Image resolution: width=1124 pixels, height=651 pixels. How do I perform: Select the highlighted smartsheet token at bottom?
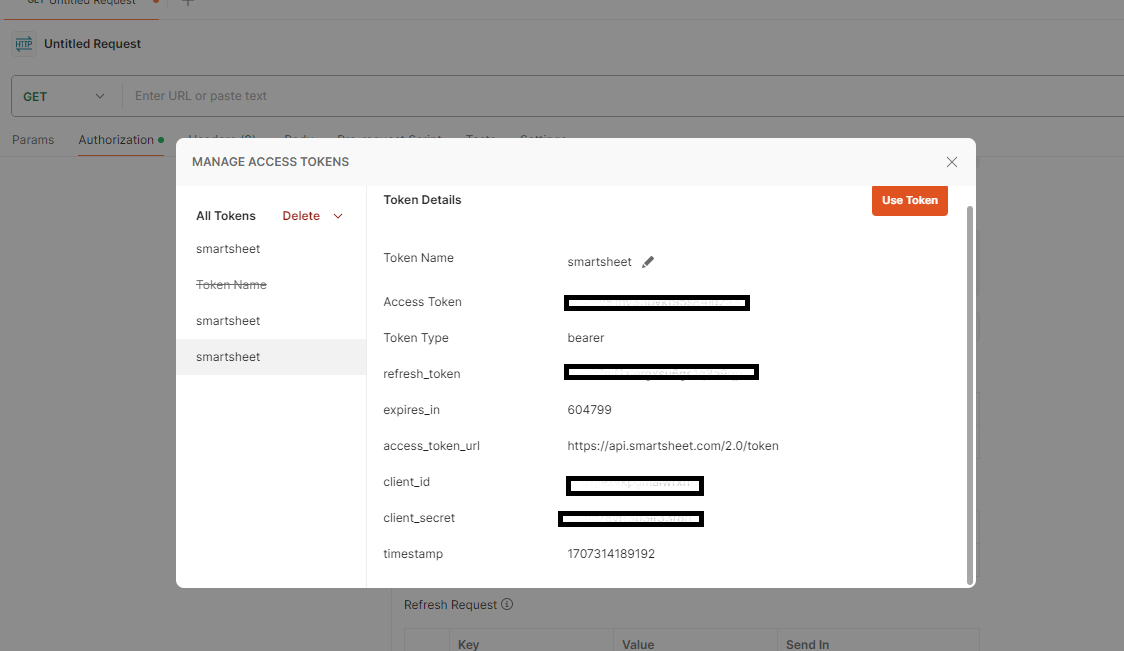[x=271, y=356]
